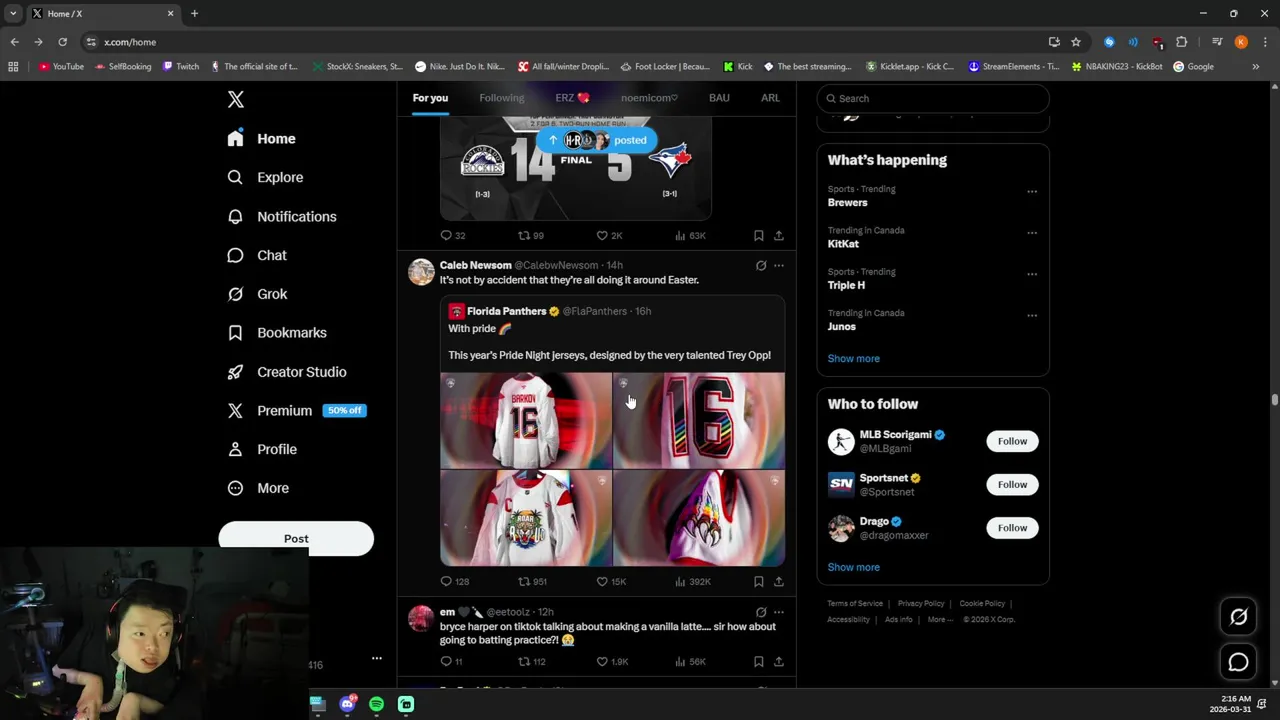Bookmark Caleb Newsom's post
Viewport: 1280px width, 720px height.
[x=758, y=581]
